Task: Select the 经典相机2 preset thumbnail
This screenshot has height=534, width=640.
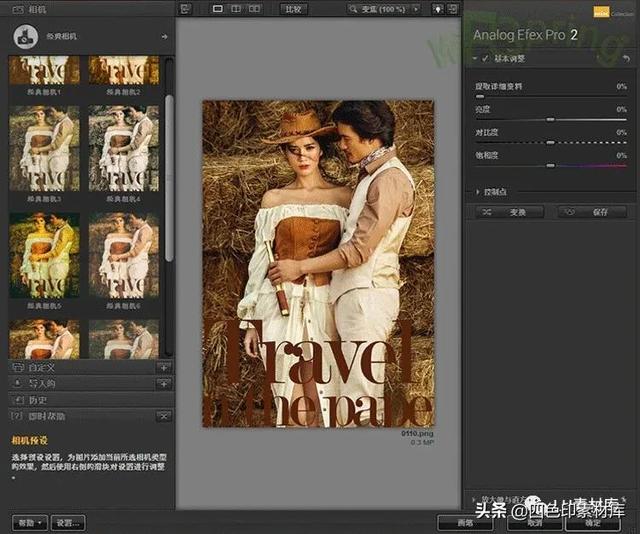Action: pyautogui.click(x=124, y=70)
